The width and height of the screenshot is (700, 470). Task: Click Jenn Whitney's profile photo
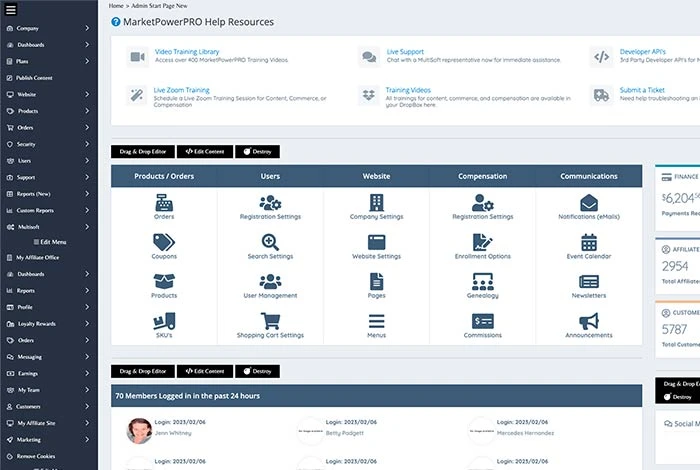(139, 431)
